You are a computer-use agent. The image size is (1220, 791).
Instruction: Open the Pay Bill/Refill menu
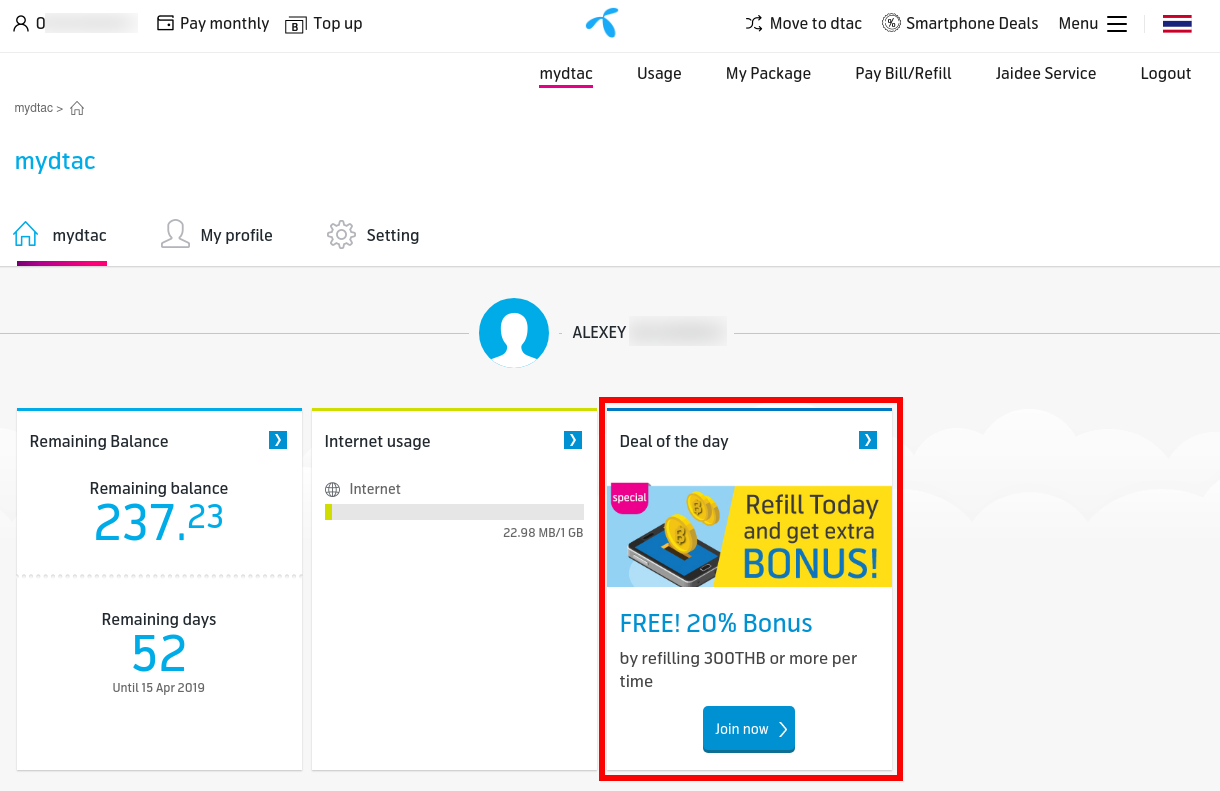click(903, 73)
